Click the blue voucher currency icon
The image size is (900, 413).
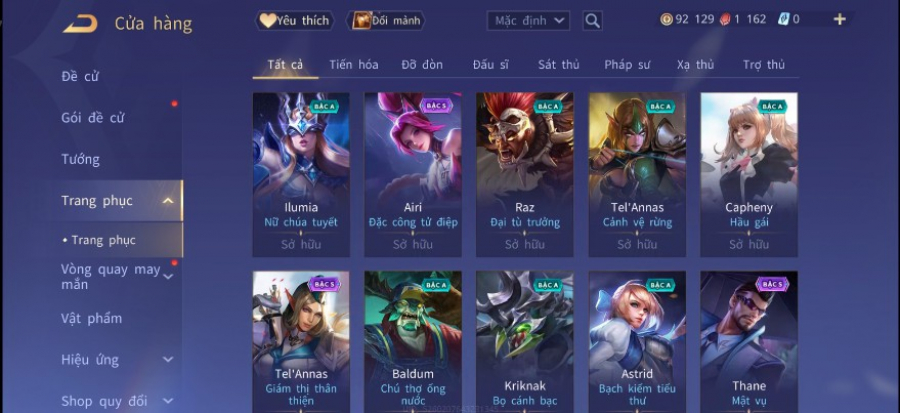(x=783, y=20)
